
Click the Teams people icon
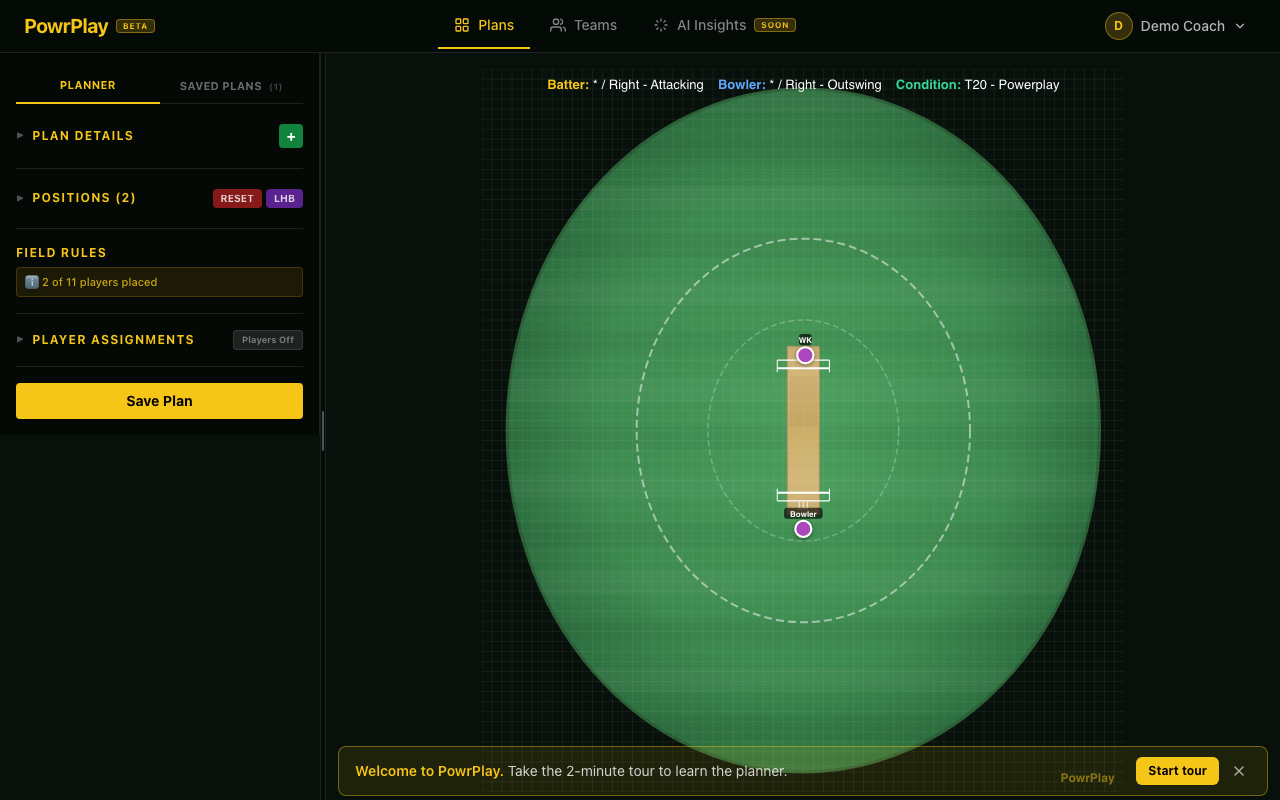558,25
